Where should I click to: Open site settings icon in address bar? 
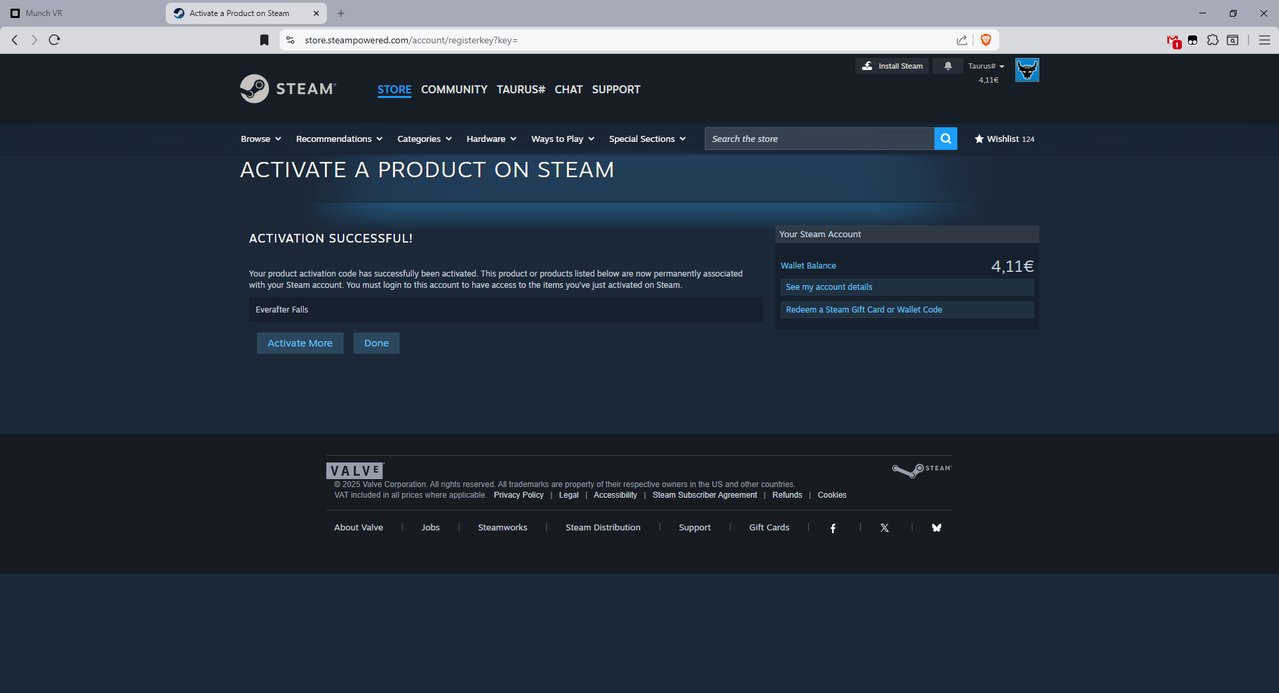coord(290,40)
